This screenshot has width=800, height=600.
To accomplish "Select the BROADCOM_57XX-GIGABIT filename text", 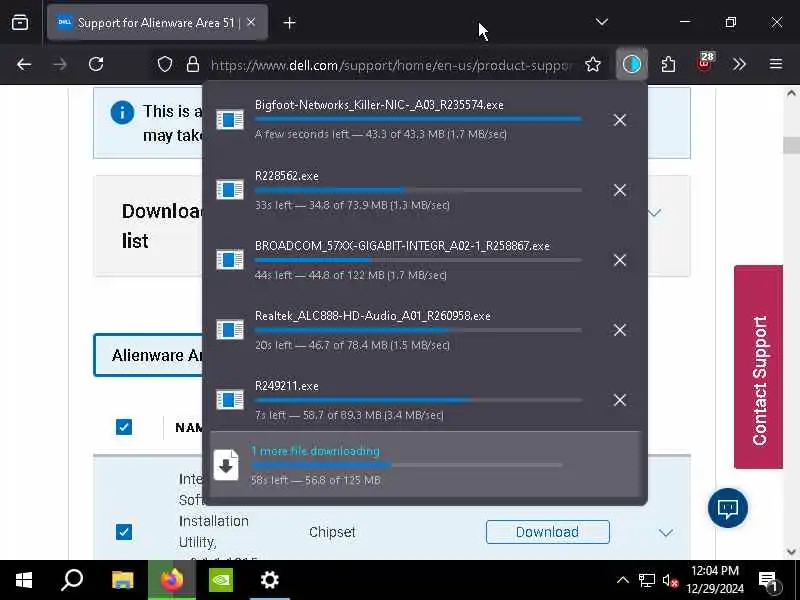I will point(402,245).
